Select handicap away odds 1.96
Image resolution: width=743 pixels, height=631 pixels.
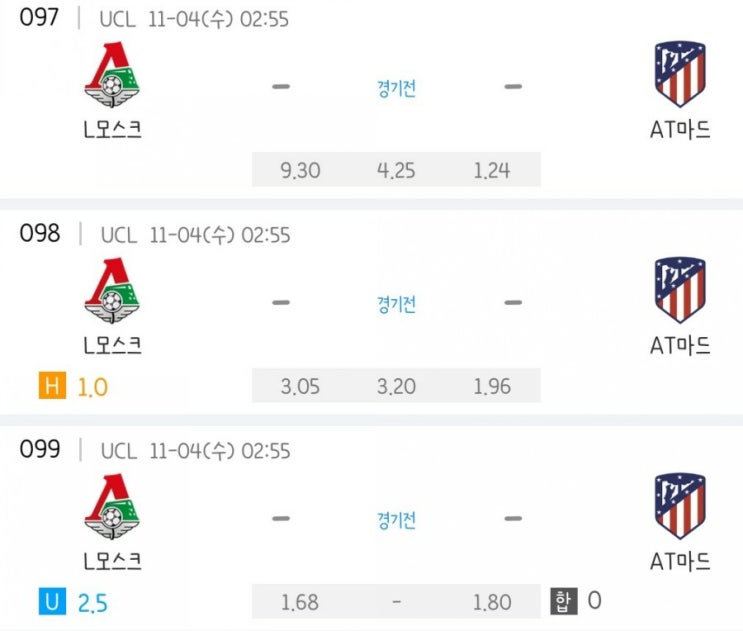click(492, 386)
